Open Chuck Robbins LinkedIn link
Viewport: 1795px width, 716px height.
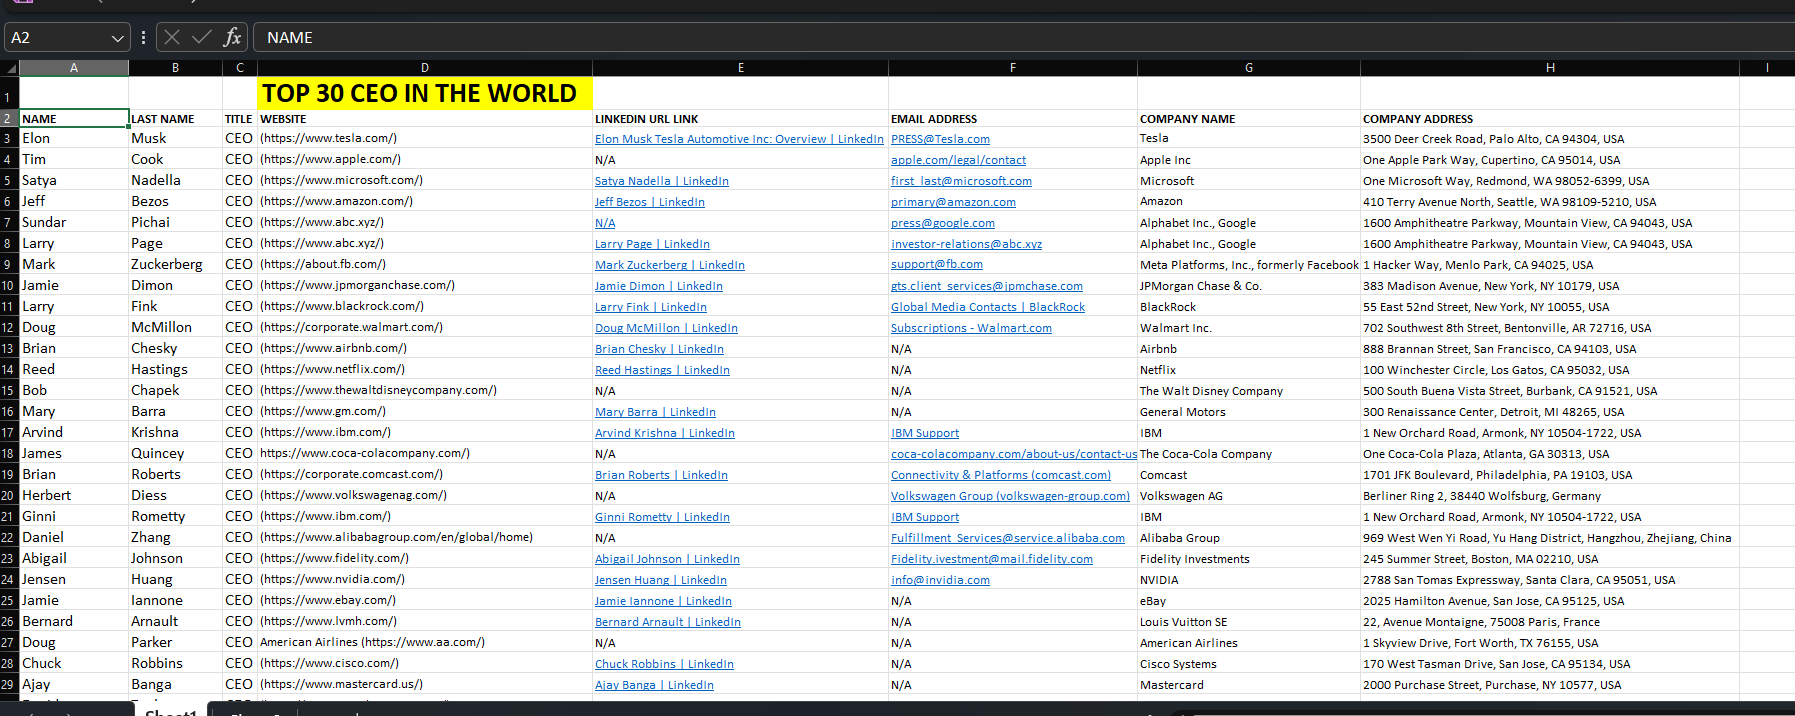click(x=664, y=664)
